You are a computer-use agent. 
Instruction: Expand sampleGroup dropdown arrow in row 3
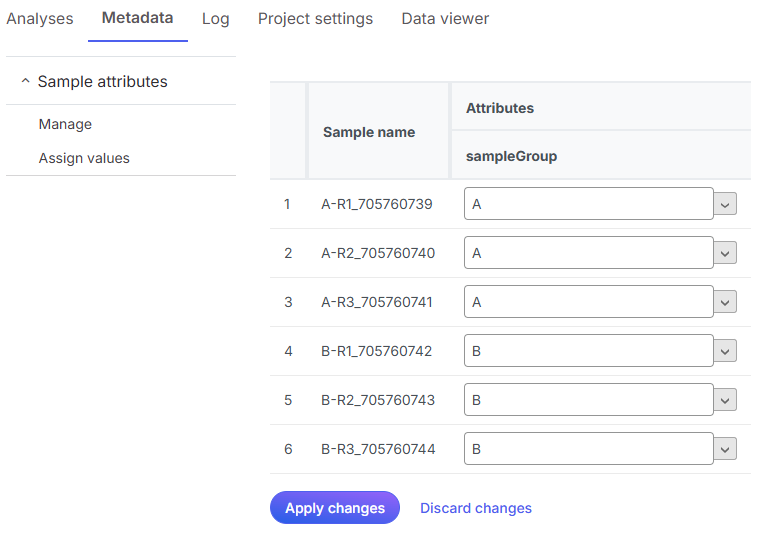click(x=726, y=302)
